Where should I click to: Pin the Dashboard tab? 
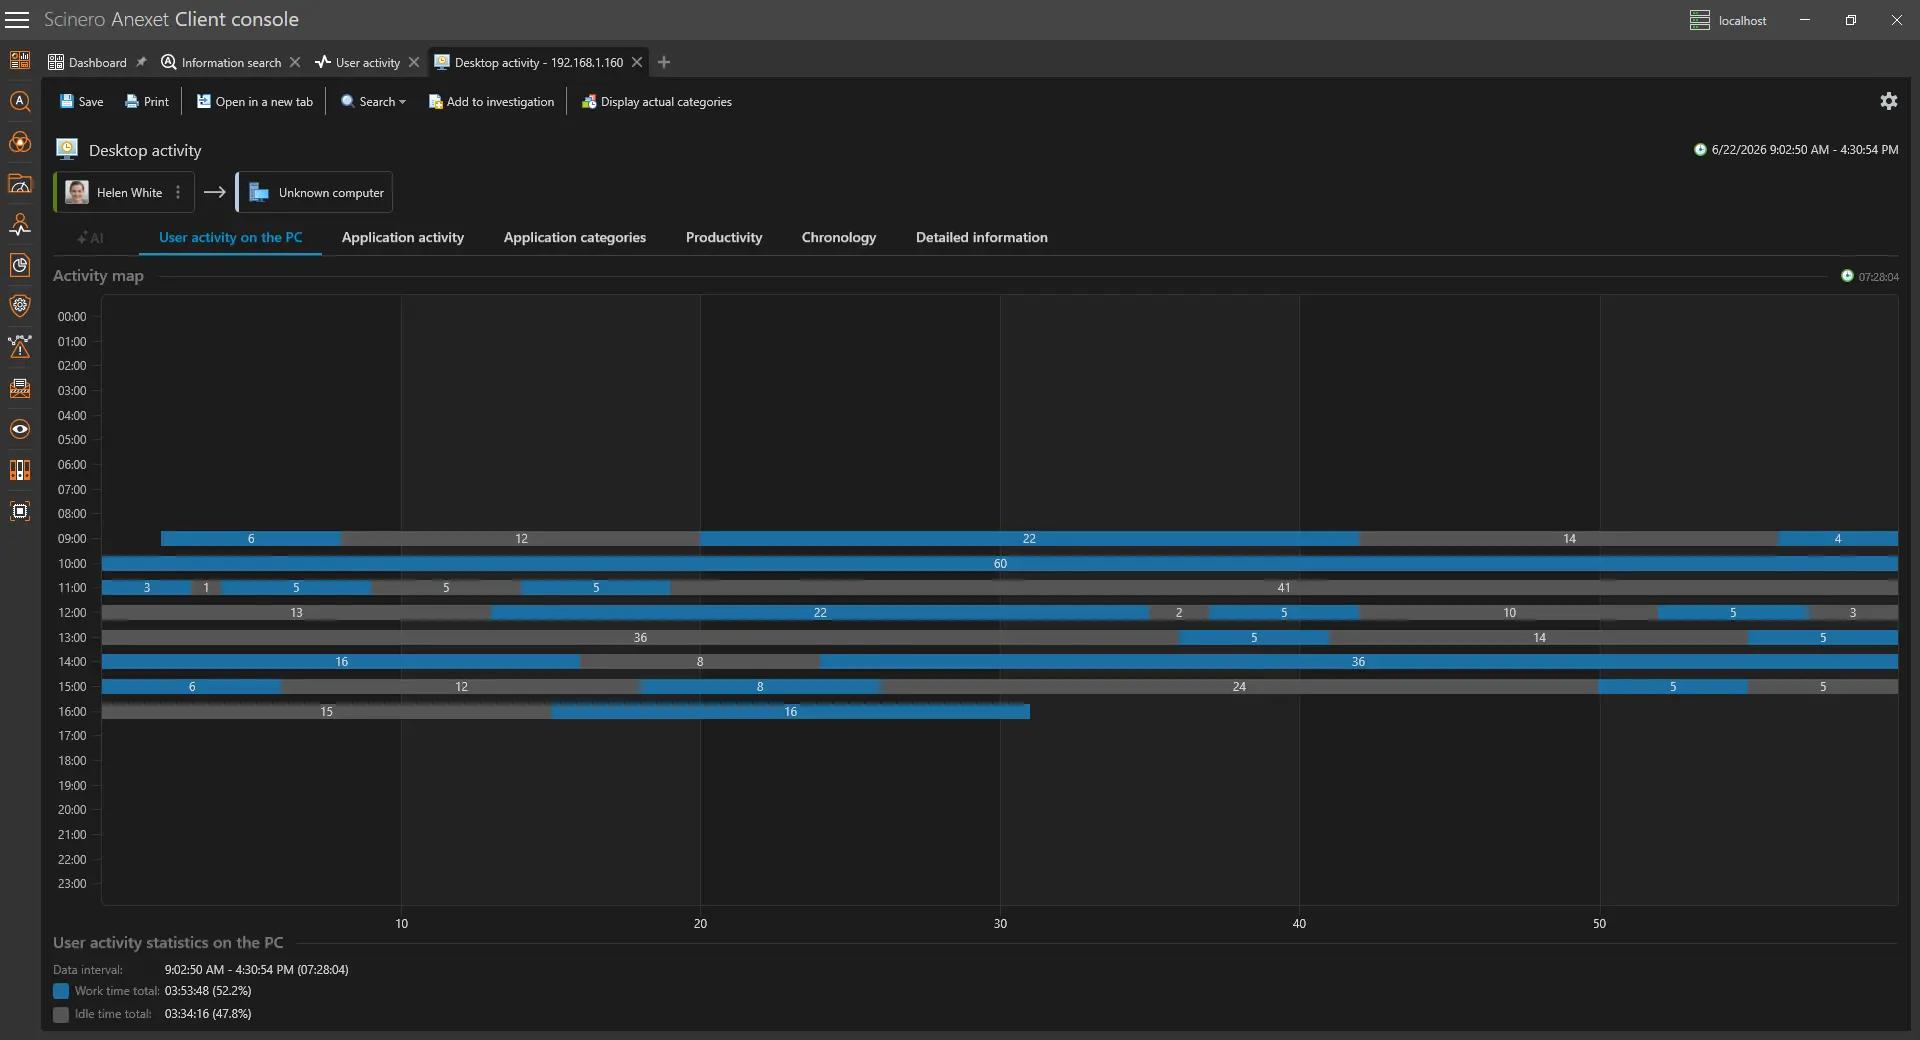point(141,62)
